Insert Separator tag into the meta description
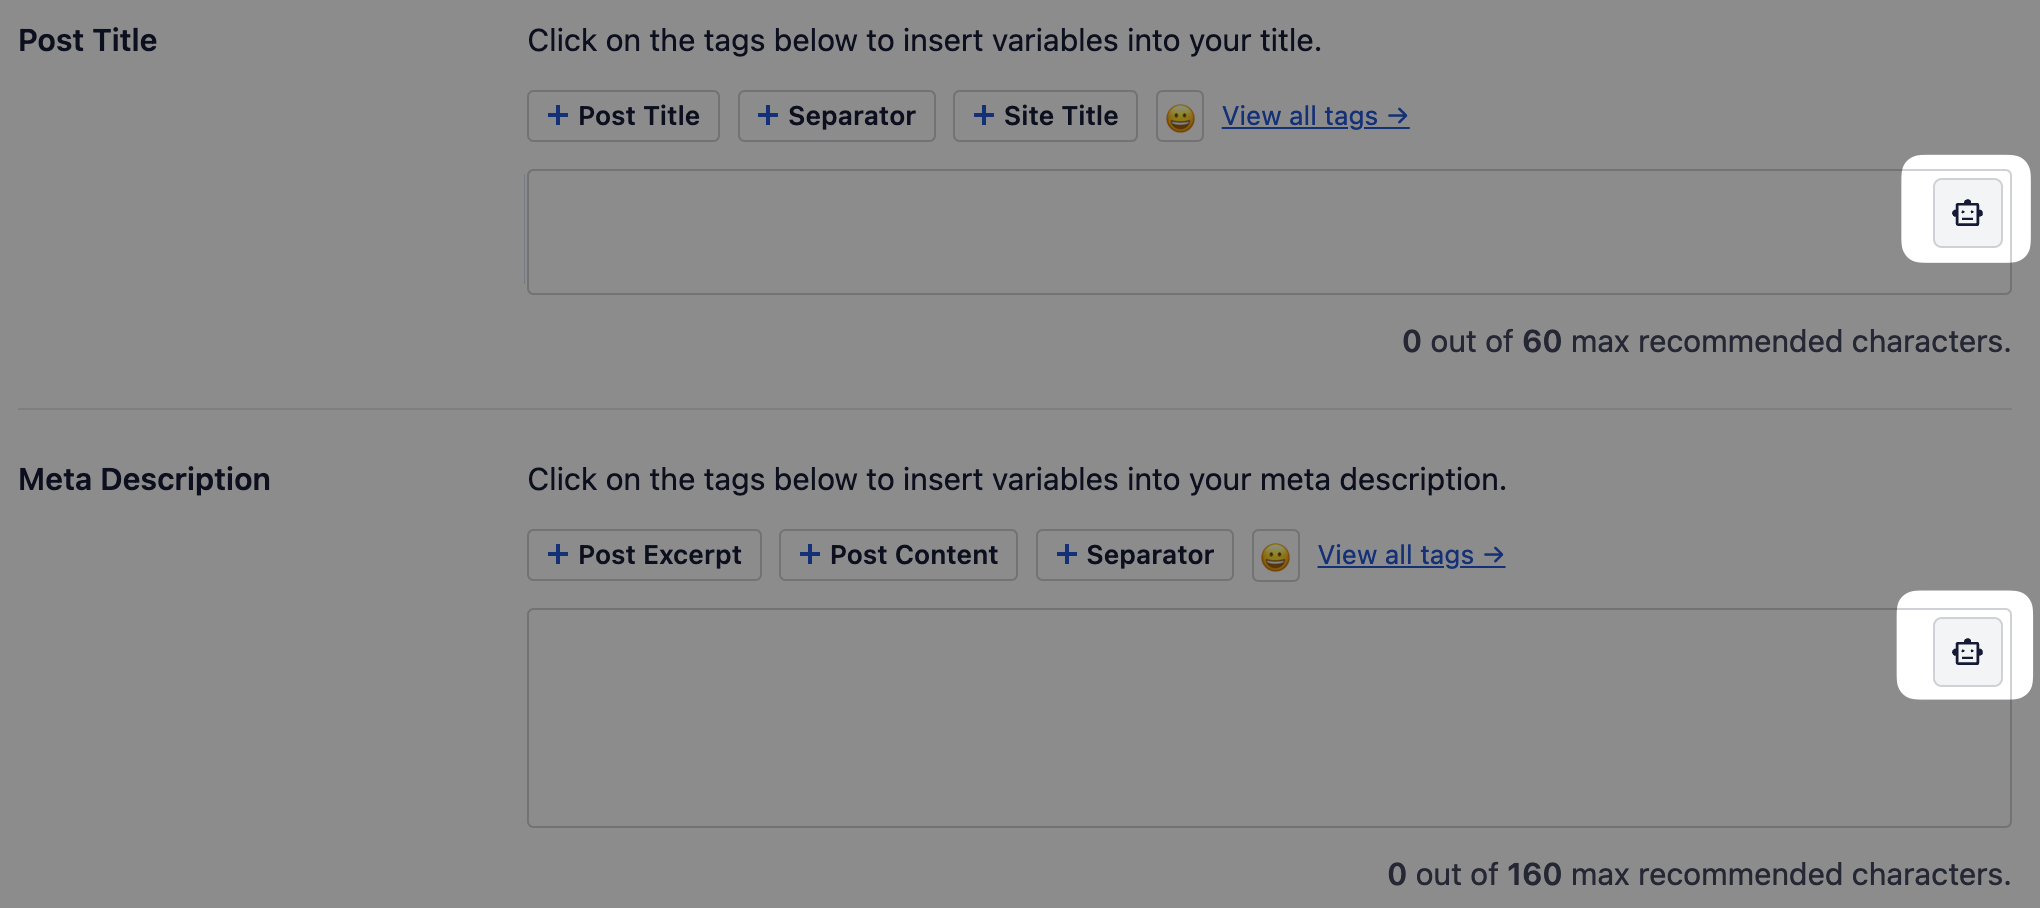This screenshot has height=908, width=2040. 1135,555
